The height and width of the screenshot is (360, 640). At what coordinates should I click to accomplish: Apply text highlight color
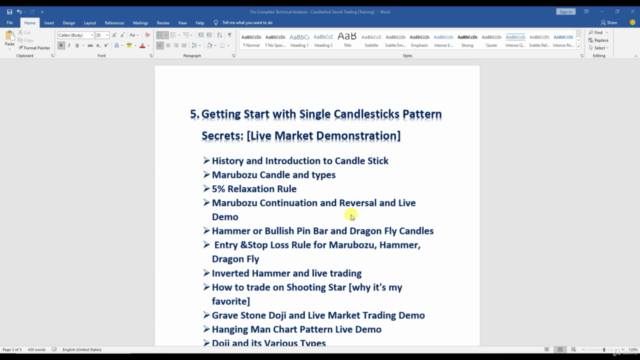tap(129, 46)
